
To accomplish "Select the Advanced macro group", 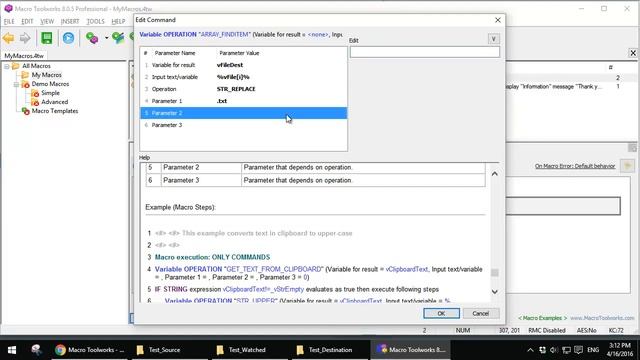I will 54,102.
